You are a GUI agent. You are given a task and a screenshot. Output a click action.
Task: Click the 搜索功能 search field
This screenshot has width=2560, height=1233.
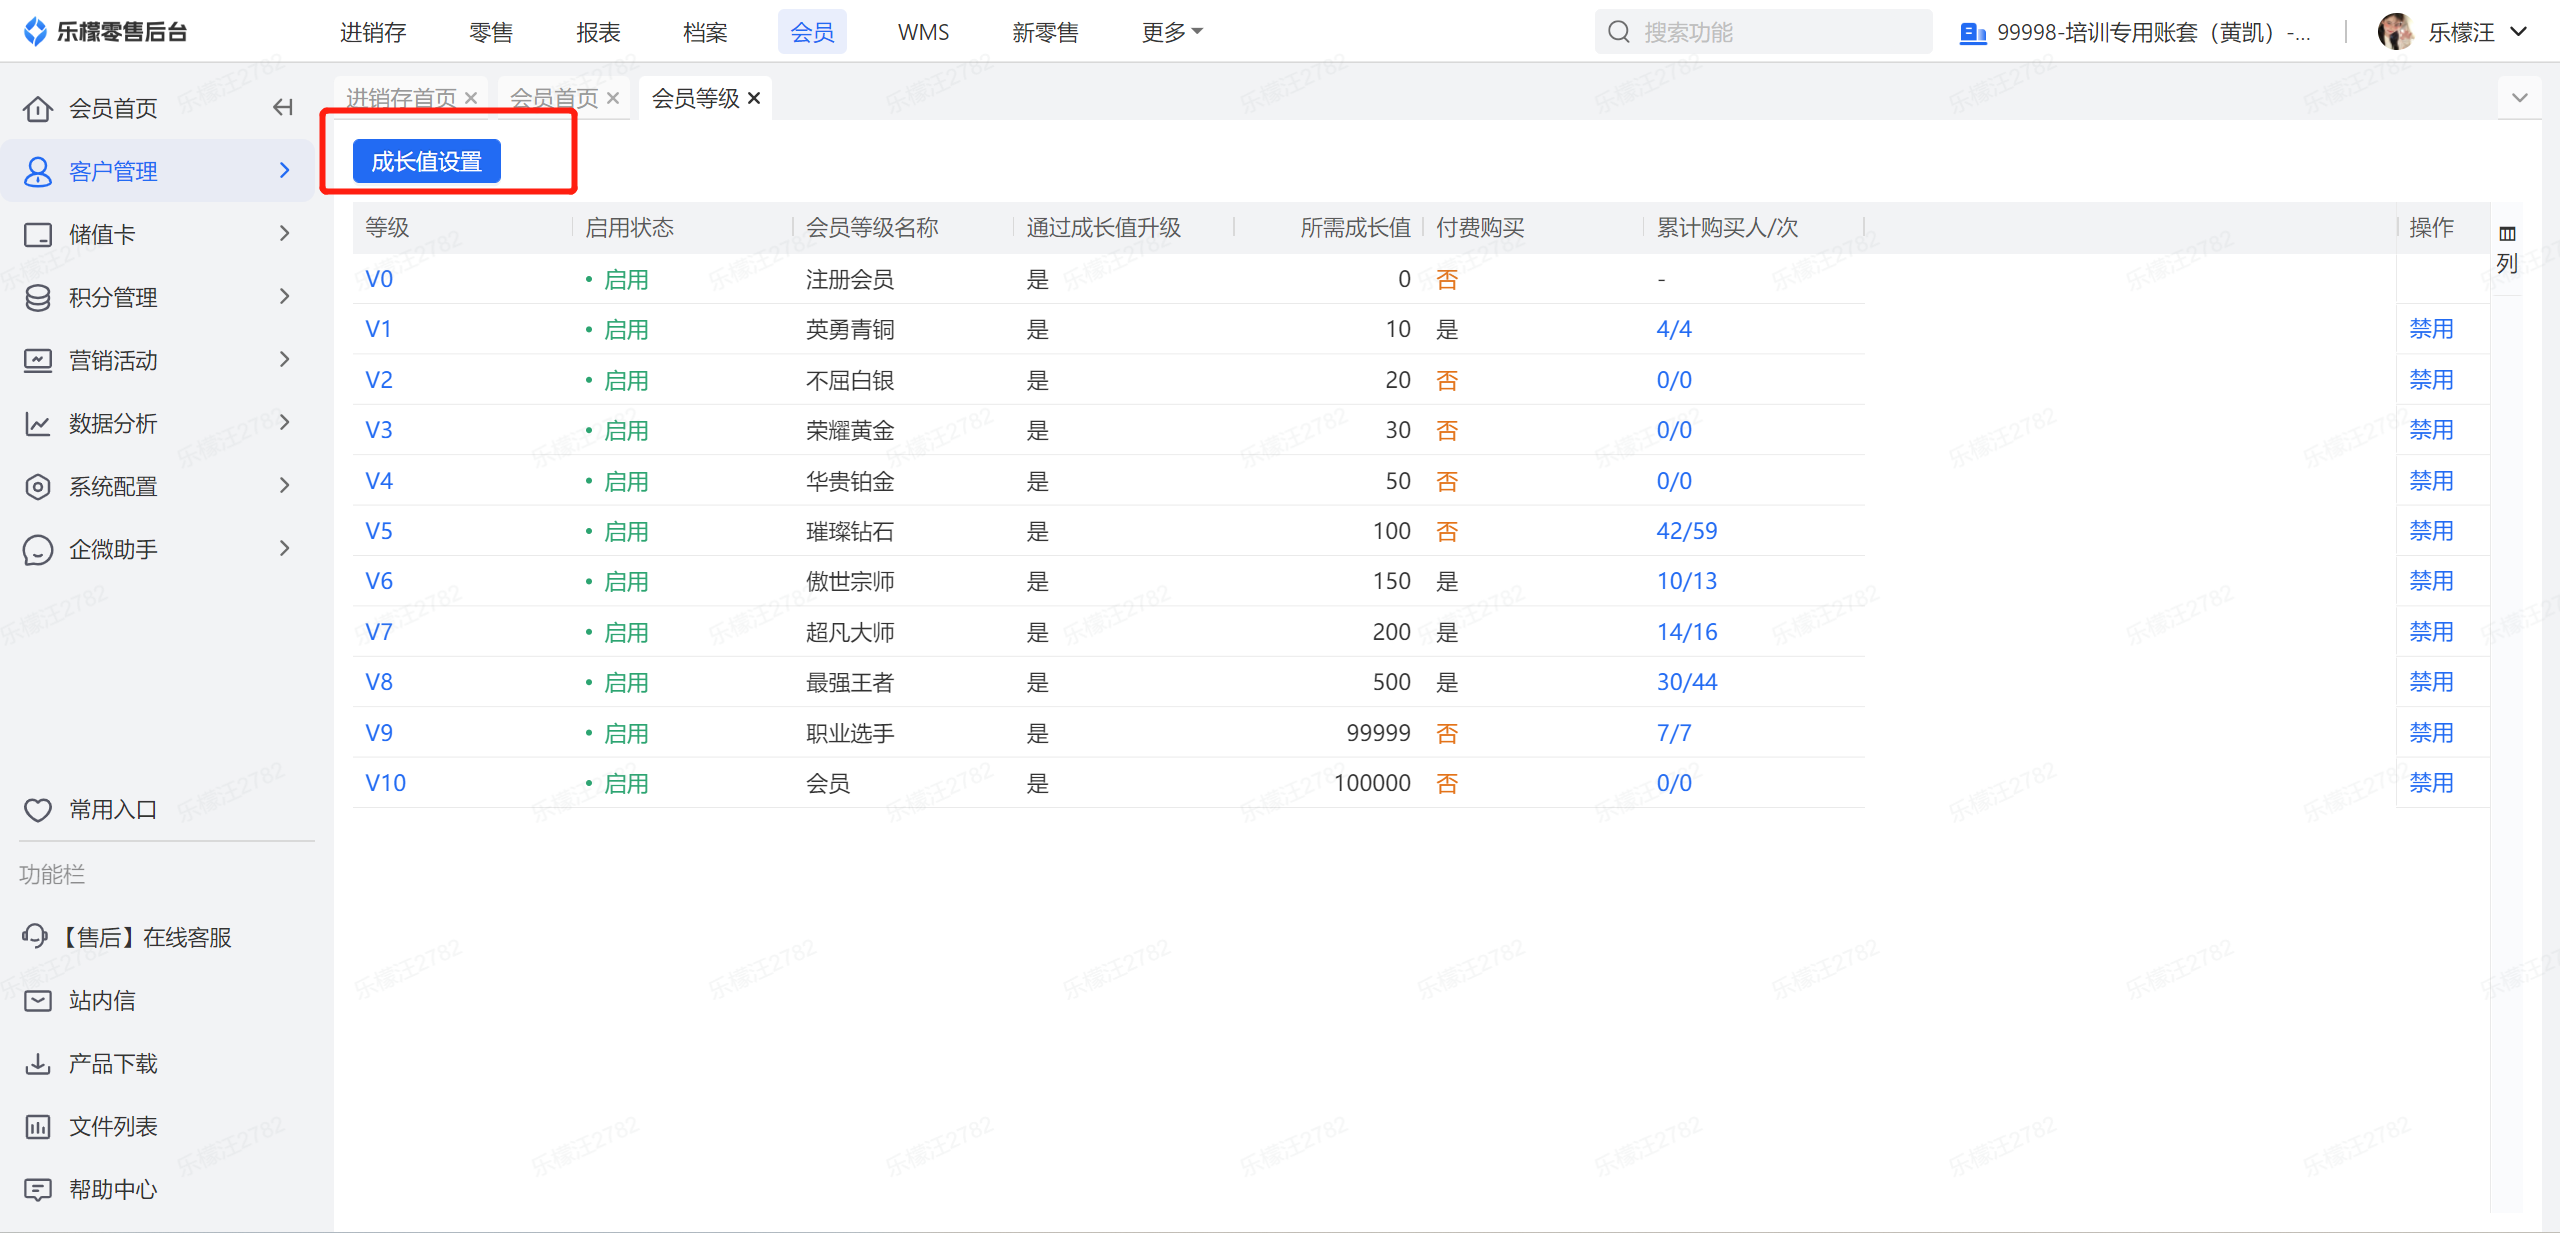[1763, 32]
